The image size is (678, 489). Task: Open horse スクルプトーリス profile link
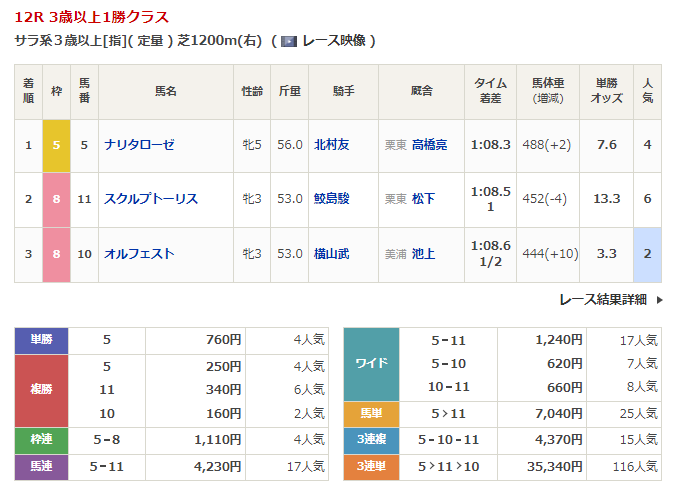click(x=151, y=199)
